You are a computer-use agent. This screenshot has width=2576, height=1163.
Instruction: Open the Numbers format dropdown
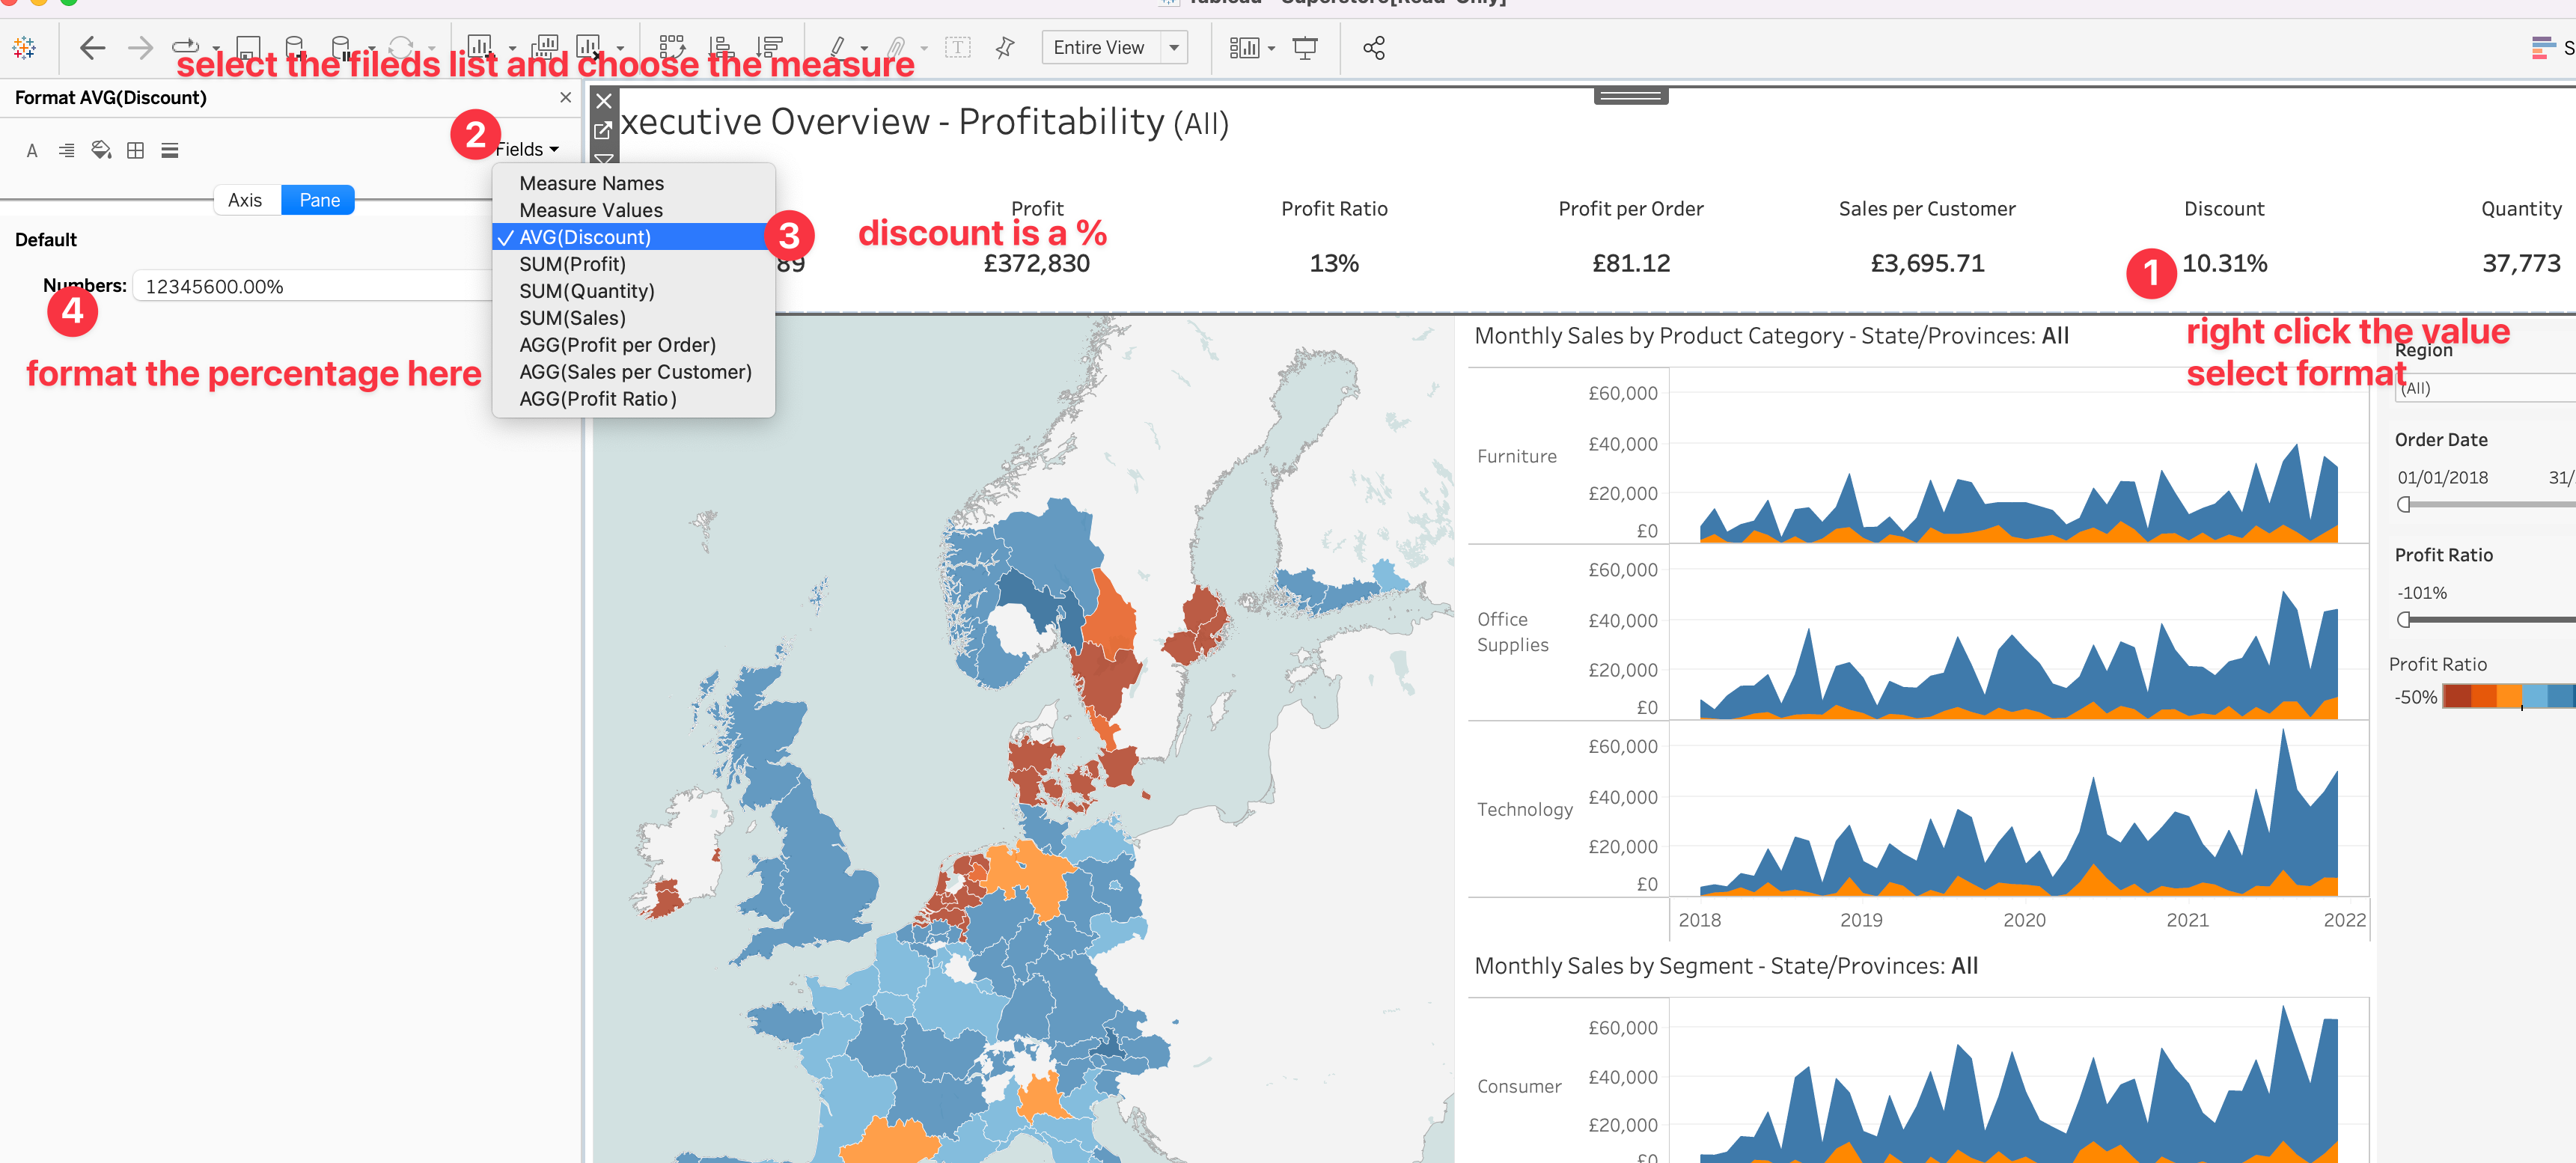313,286
